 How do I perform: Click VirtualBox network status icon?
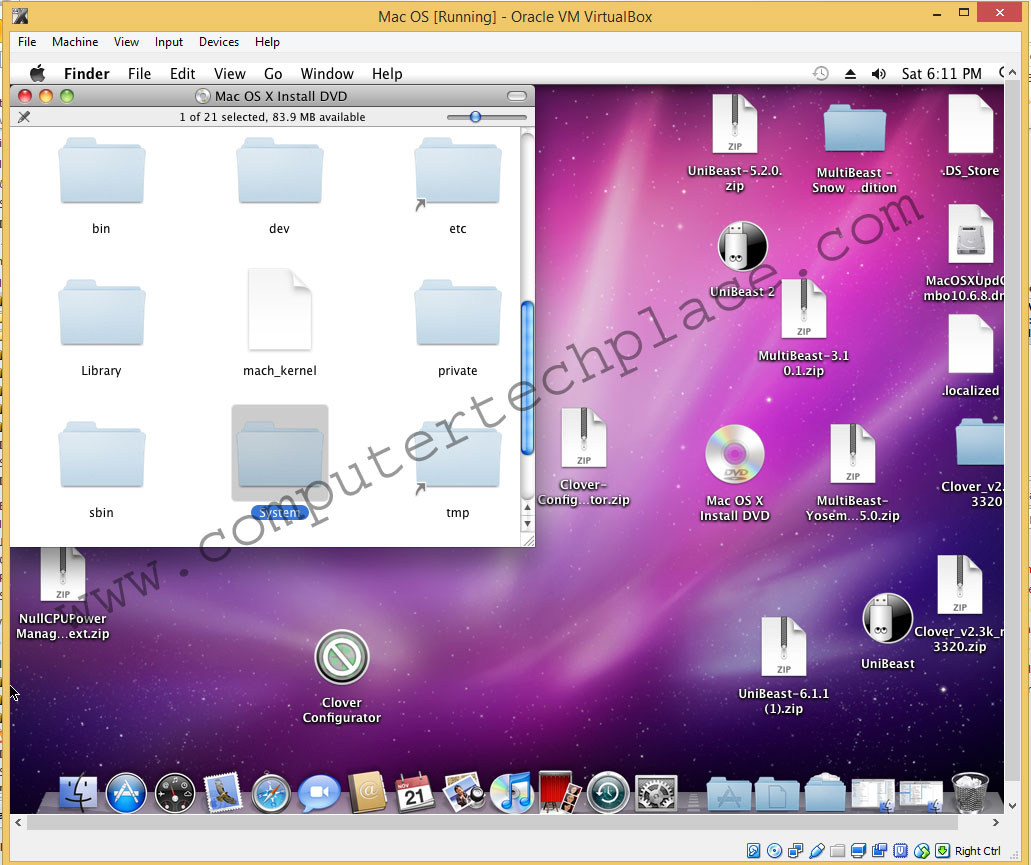[796, 851]
